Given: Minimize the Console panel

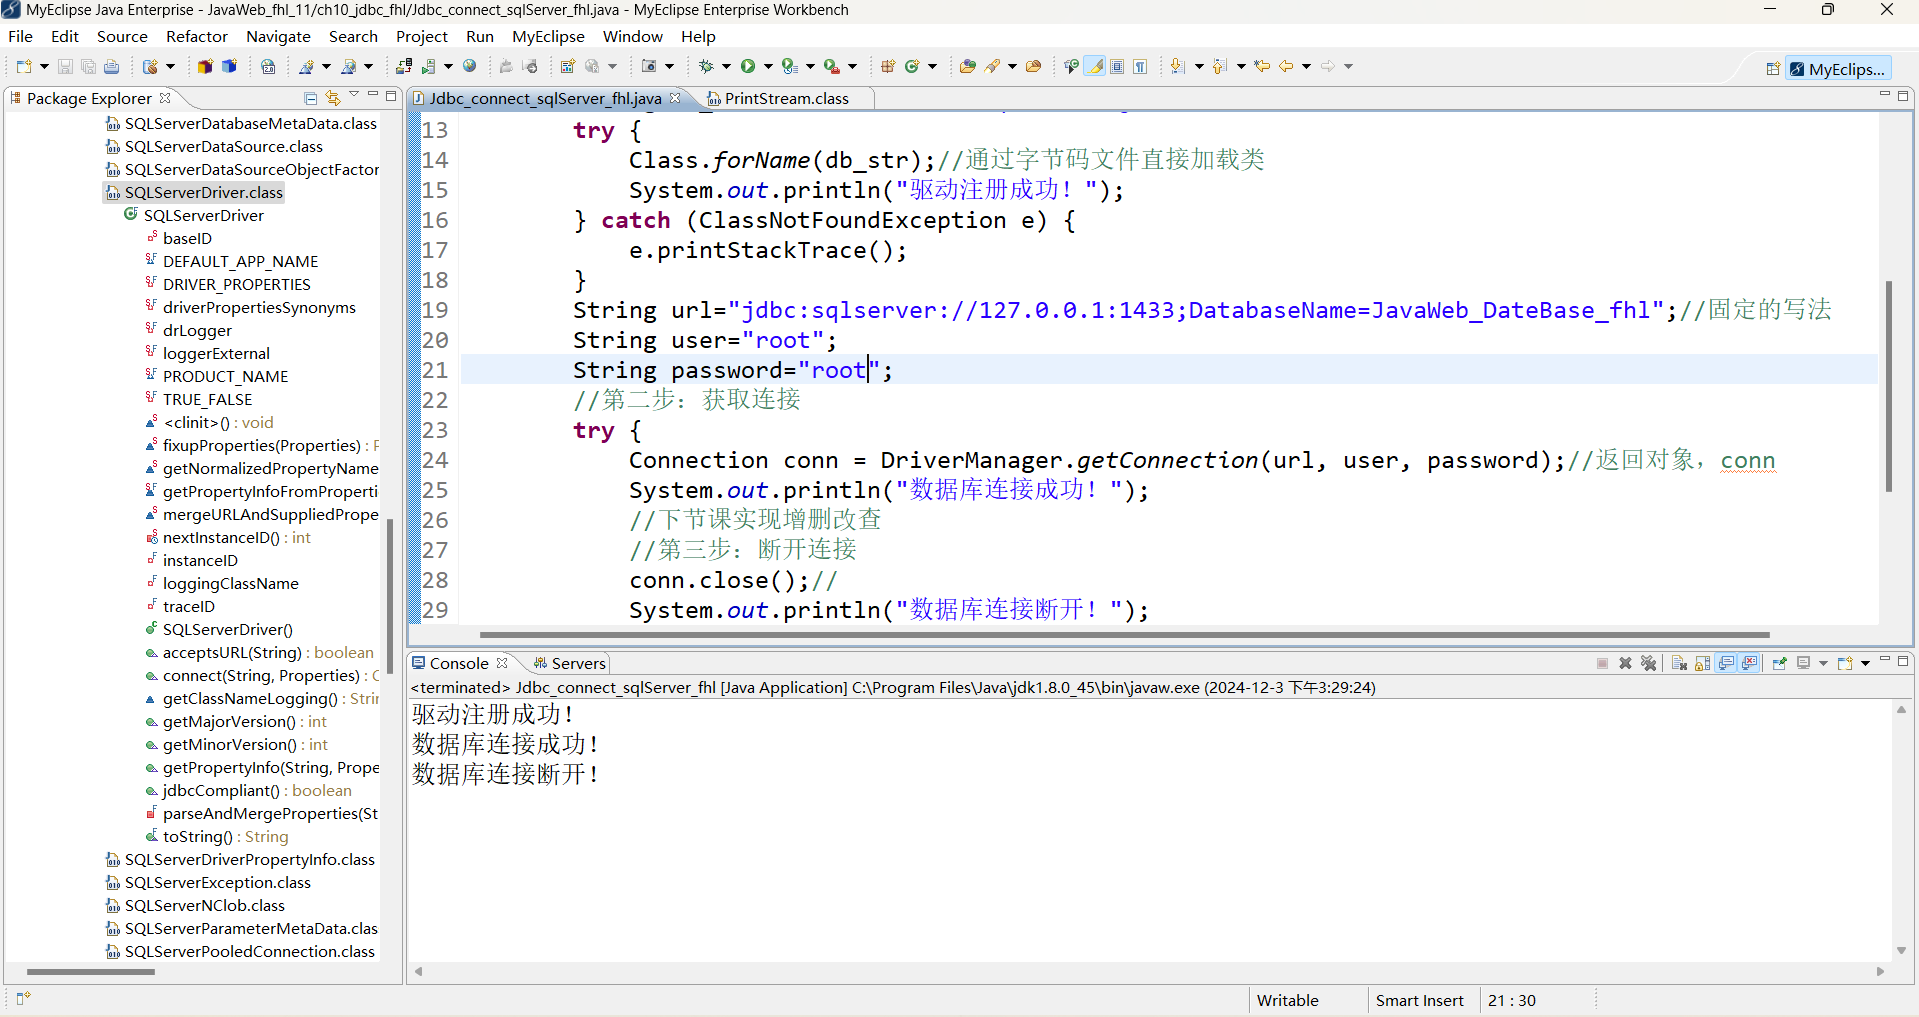Looking at the screenshot, I should pos(1884,660).
